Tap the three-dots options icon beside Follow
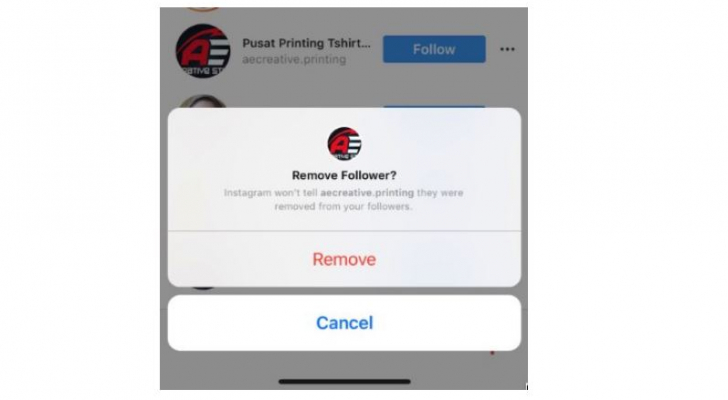 (x=507, y=49)
